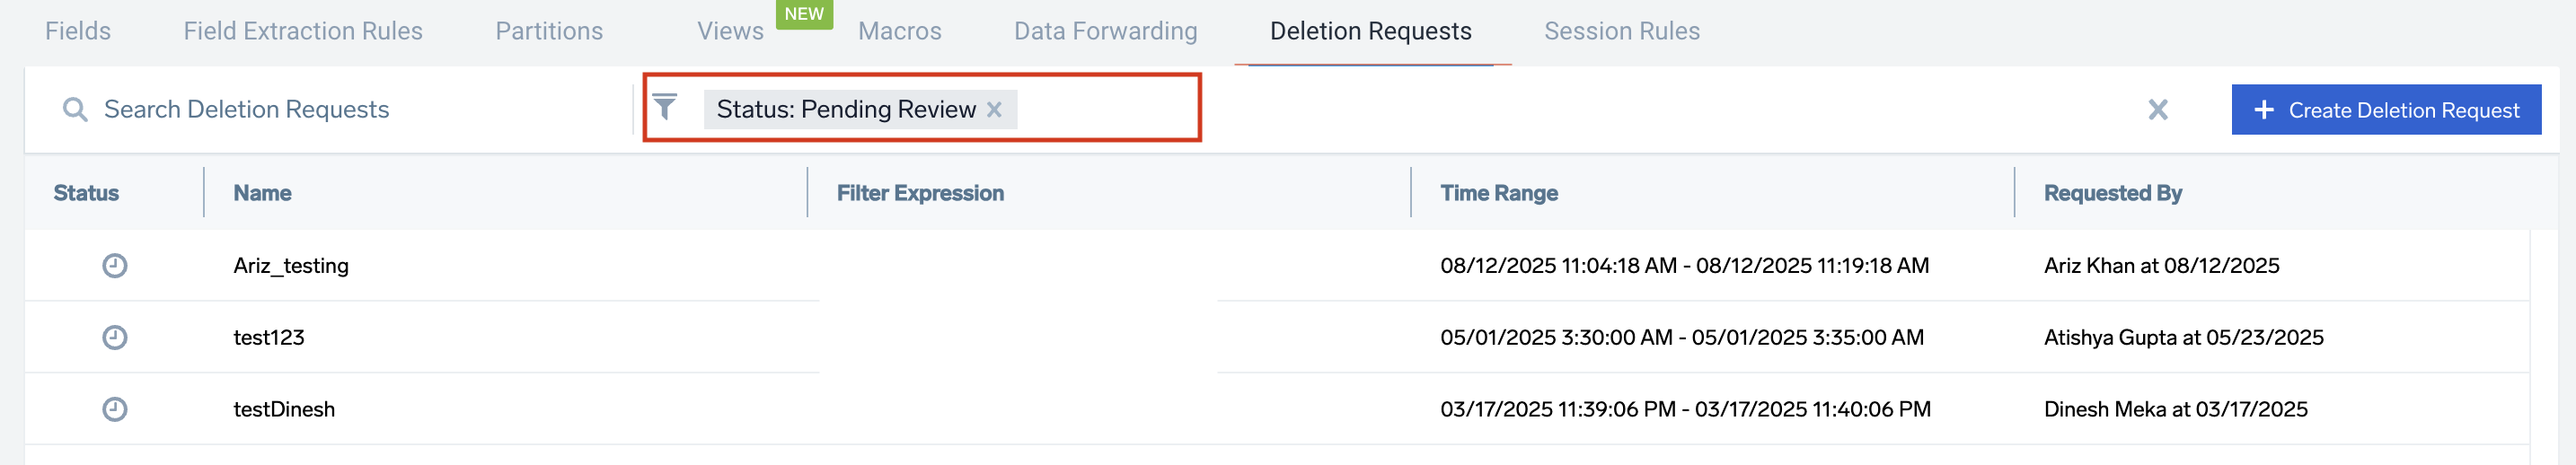
Task: Open the Field Extraction Rules tab
Action: (x=303, y=31)
